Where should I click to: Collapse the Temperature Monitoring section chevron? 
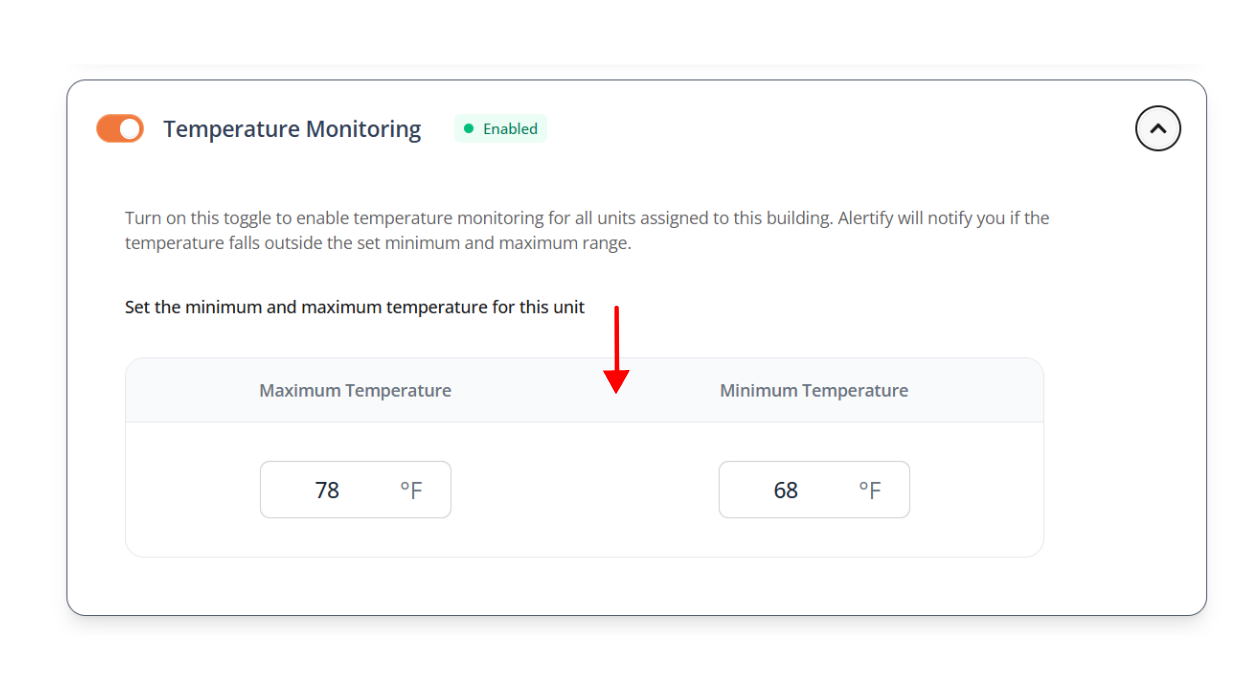pos(1158,129)
